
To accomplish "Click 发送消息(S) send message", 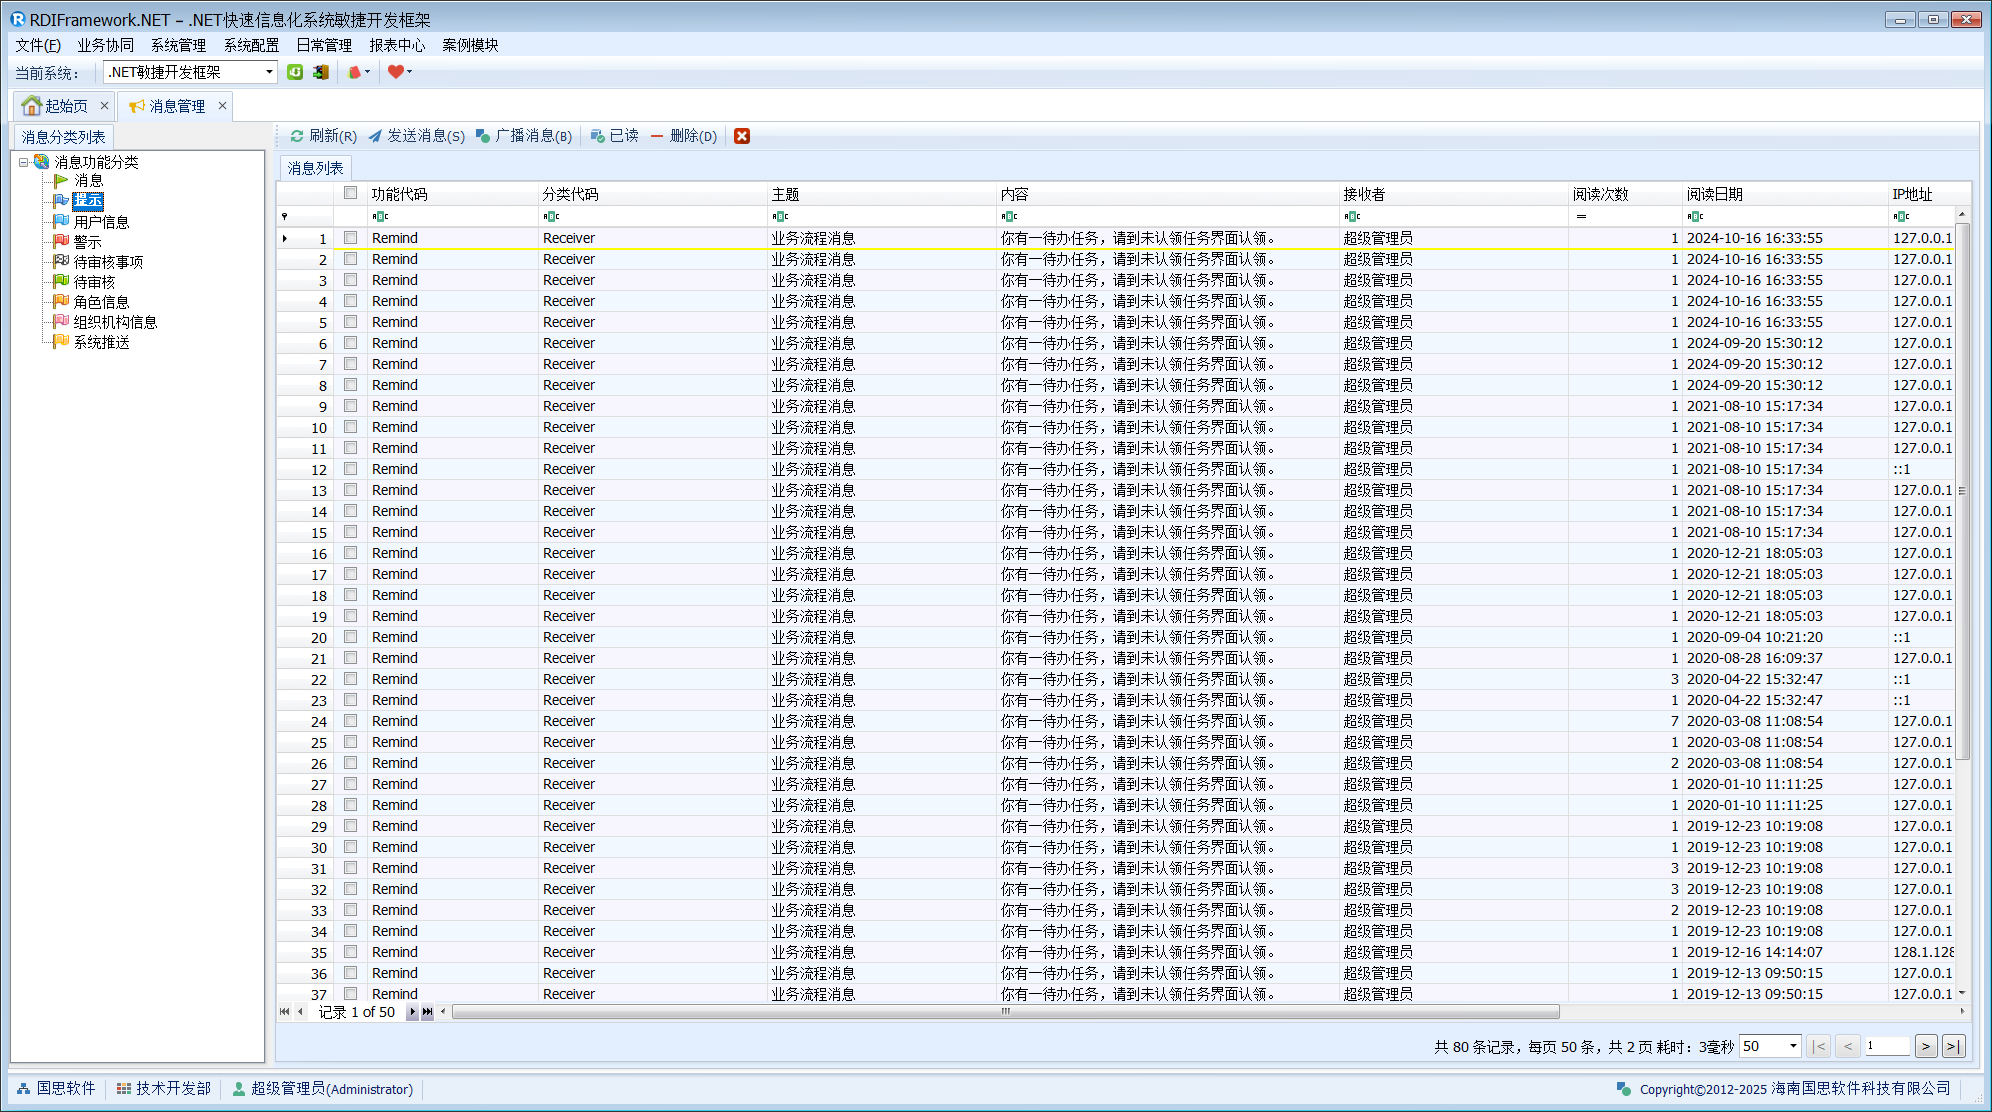I will click(416, 136).
